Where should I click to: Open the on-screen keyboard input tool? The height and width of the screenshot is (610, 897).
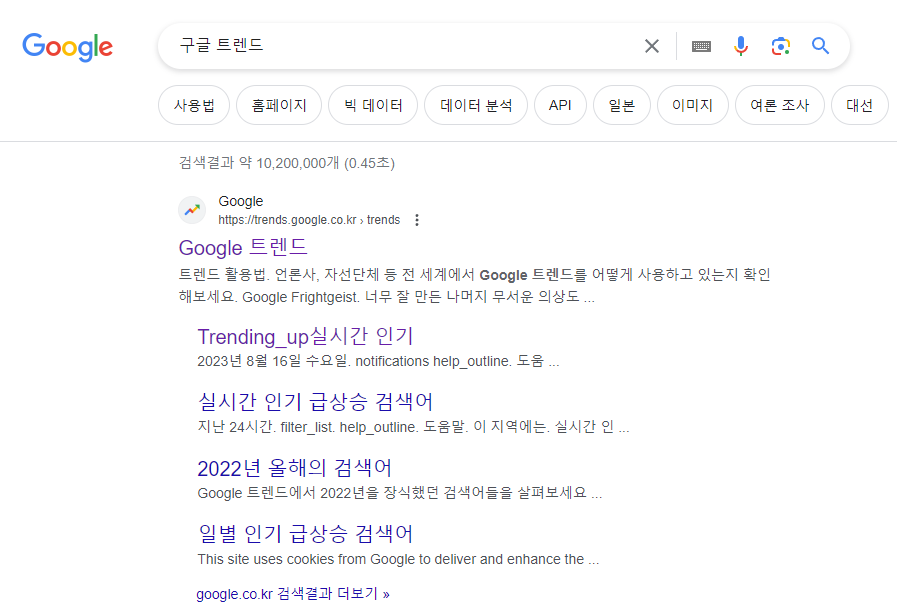pos(701,46)
